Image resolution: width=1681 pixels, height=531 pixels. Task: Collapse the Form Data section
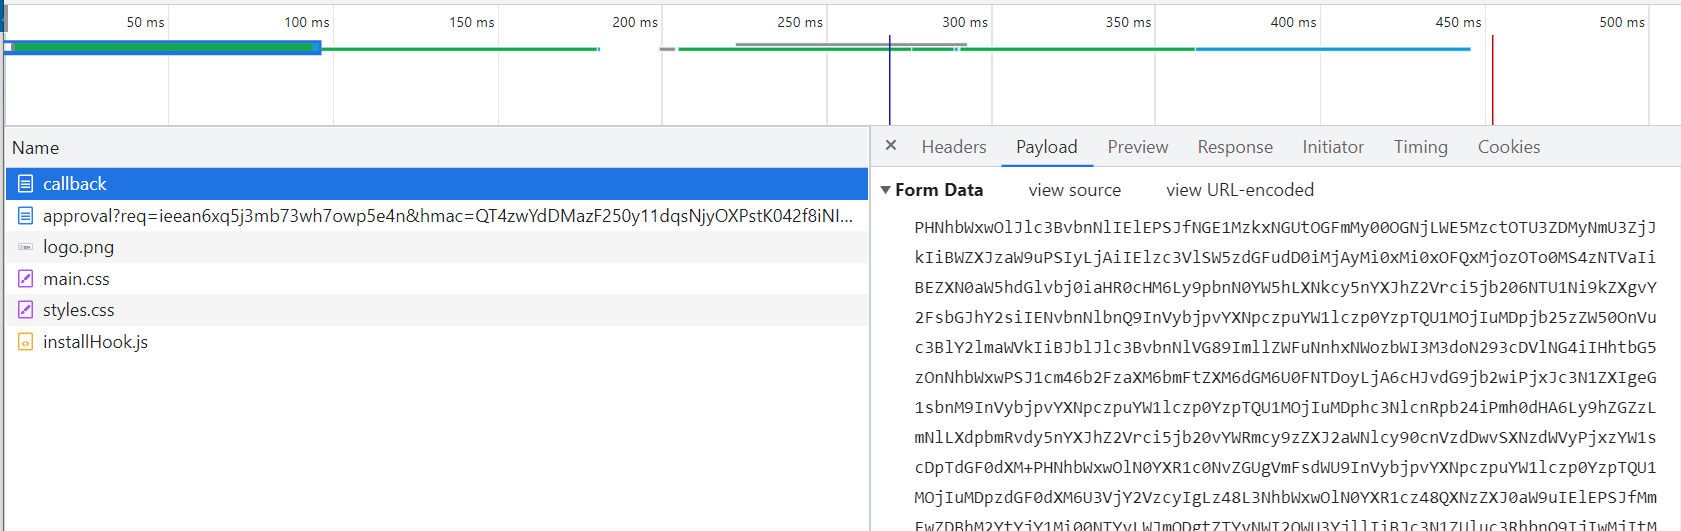885,190
